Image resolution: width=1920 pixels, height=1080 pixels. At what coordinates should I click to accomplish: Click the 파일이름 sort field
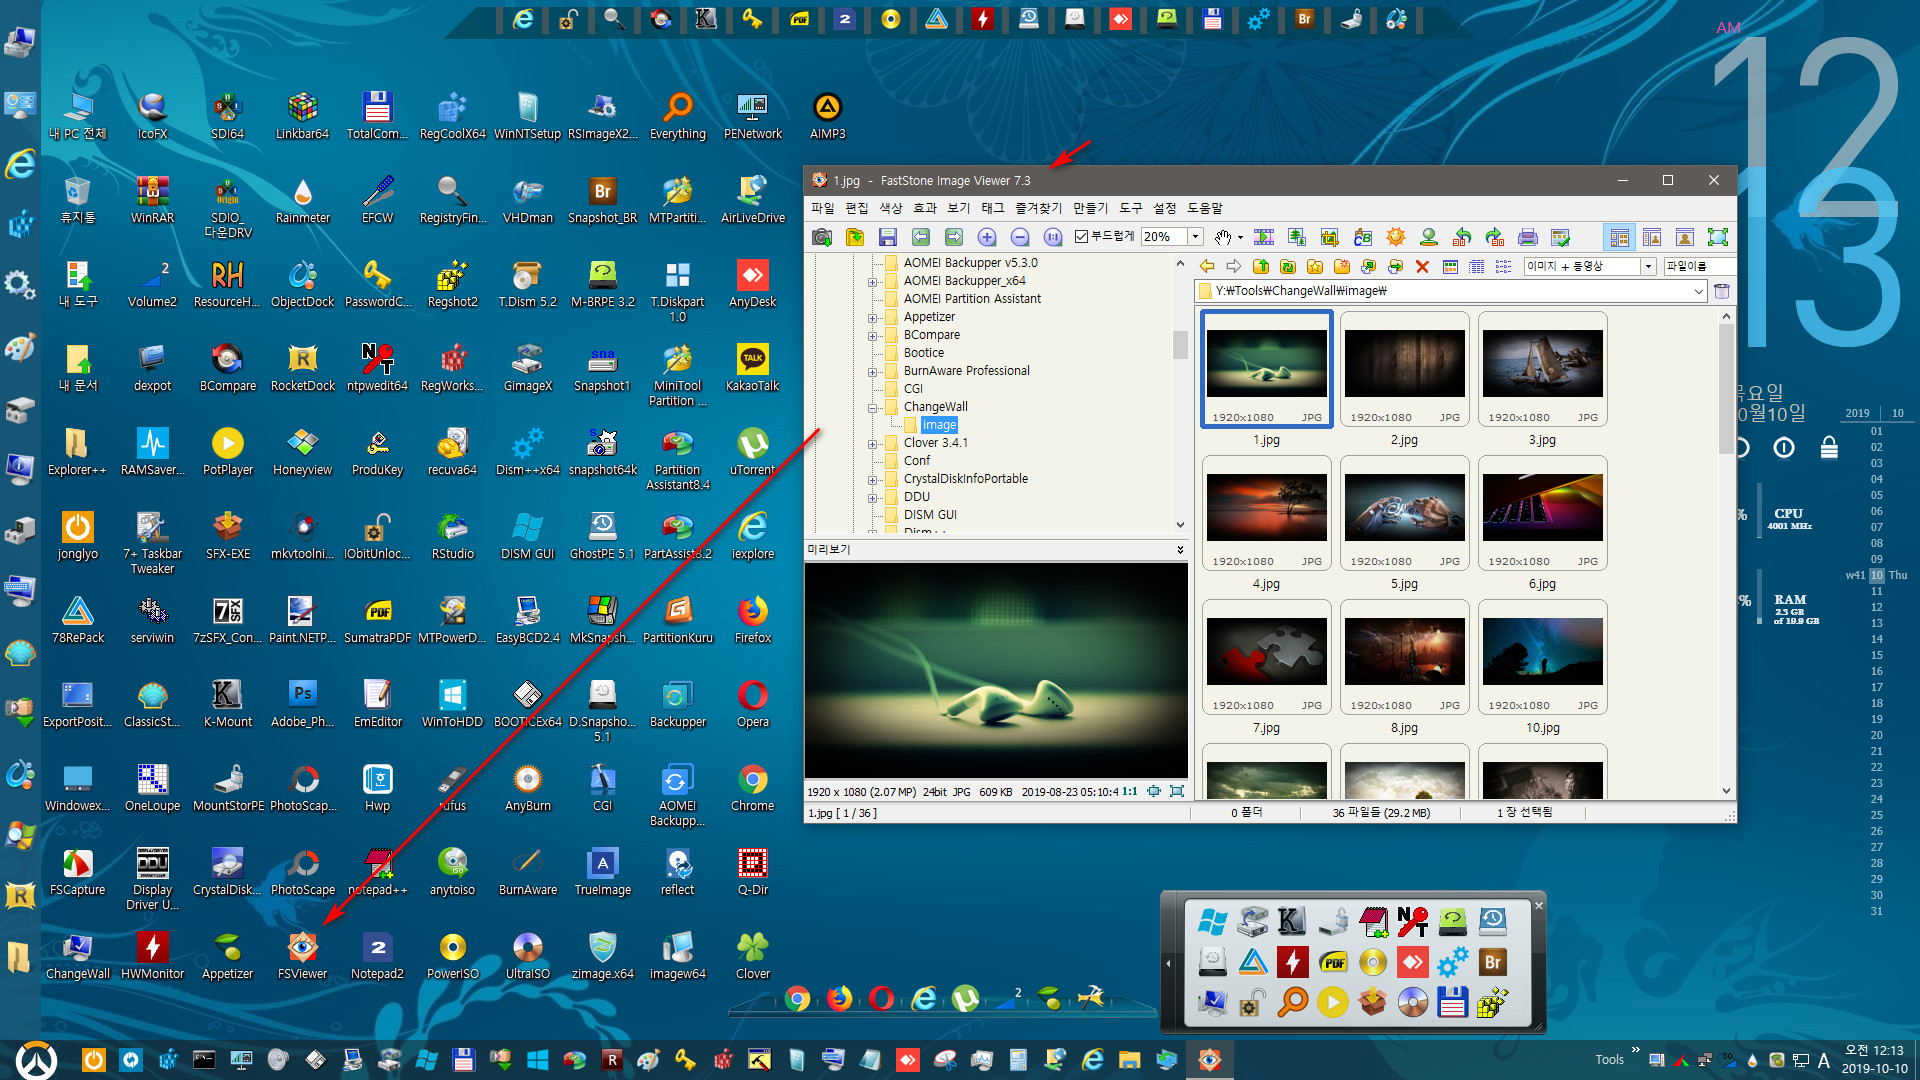[1698, 266]
